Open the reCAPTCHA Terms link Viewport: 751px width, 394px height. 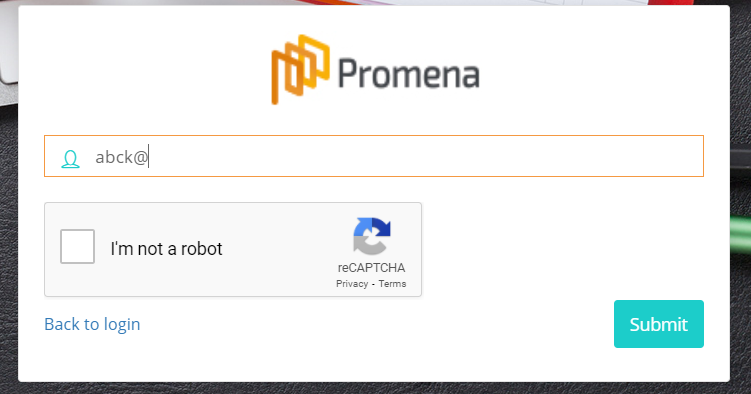pyautogui.click(x=392, y=283)
